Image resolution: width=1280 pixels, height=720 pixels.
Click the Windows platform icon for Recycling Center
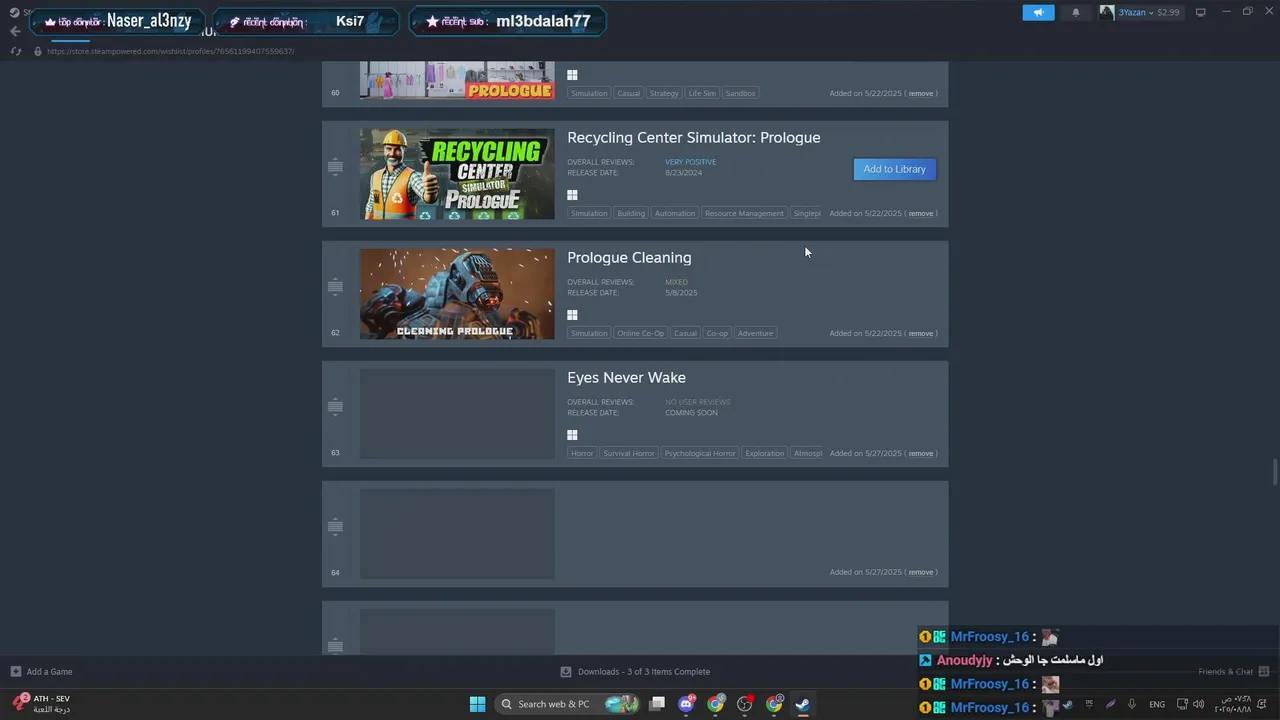[x=572, y=195]
